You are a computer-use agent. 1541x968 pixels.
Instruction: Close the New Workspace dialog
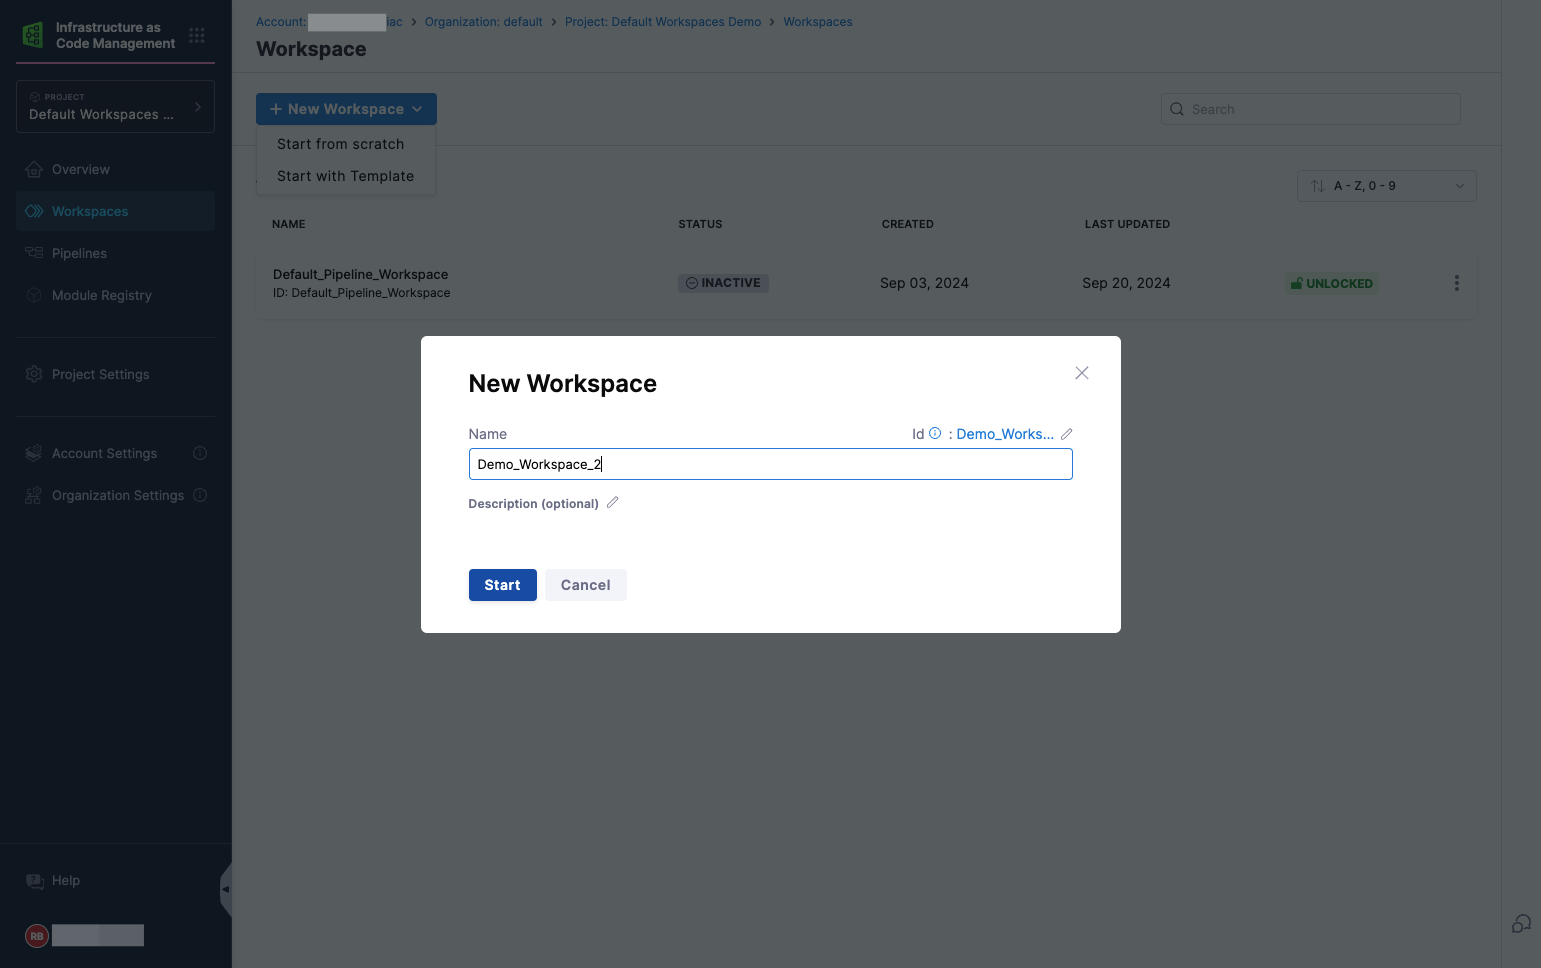(1082, 373)
